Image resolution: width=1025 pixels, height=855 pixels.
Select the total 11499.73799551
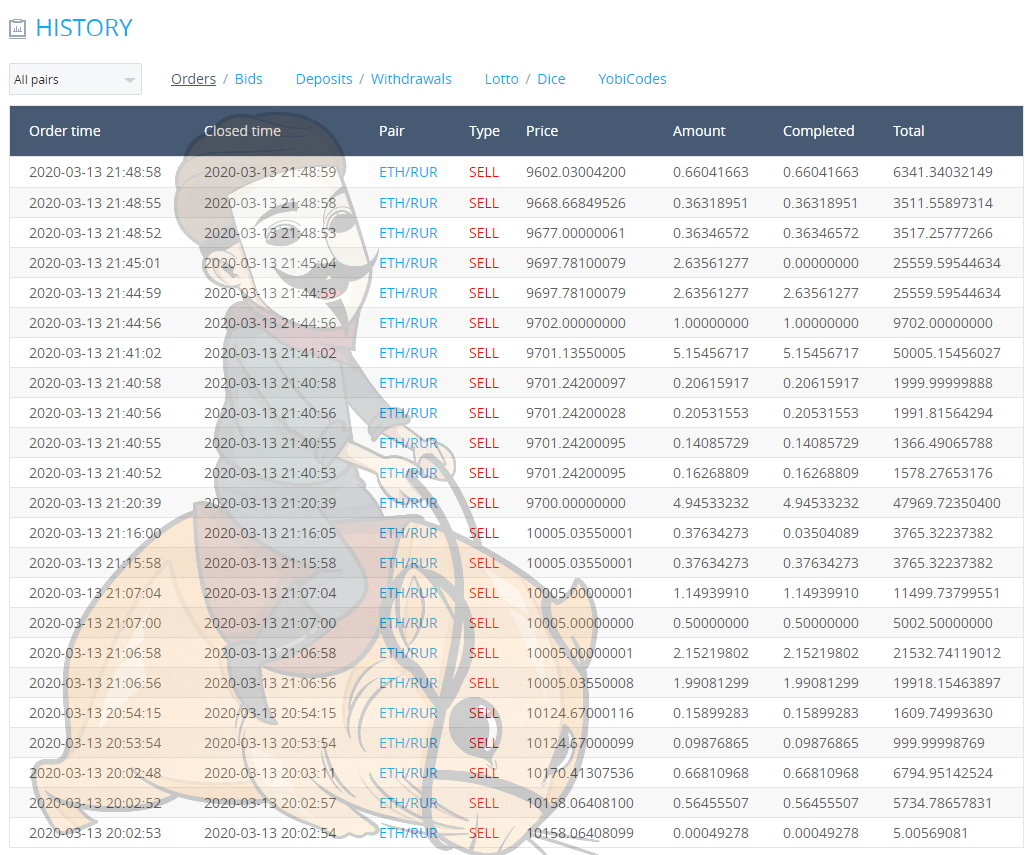coord(947,593)
